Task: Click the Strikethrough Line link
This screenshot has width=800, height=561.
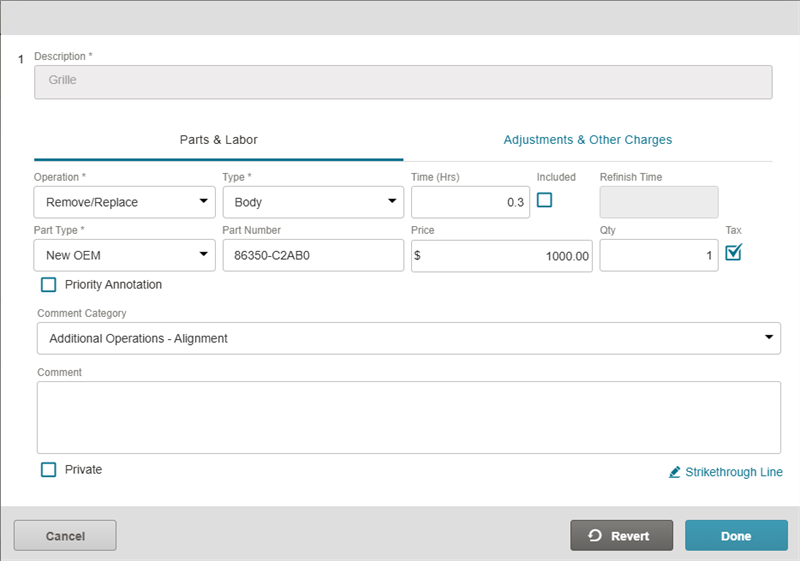Action: (x=733, y=472)
